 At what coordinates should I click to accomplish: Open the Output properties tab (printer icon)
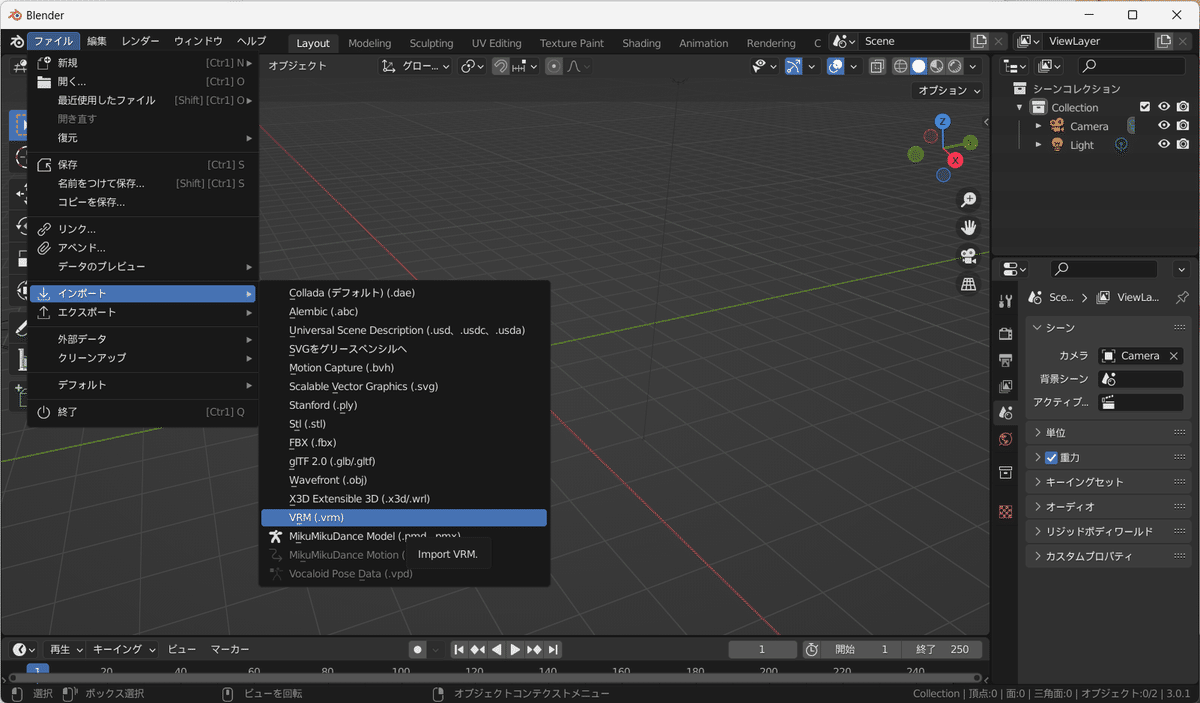point(1006,360)
